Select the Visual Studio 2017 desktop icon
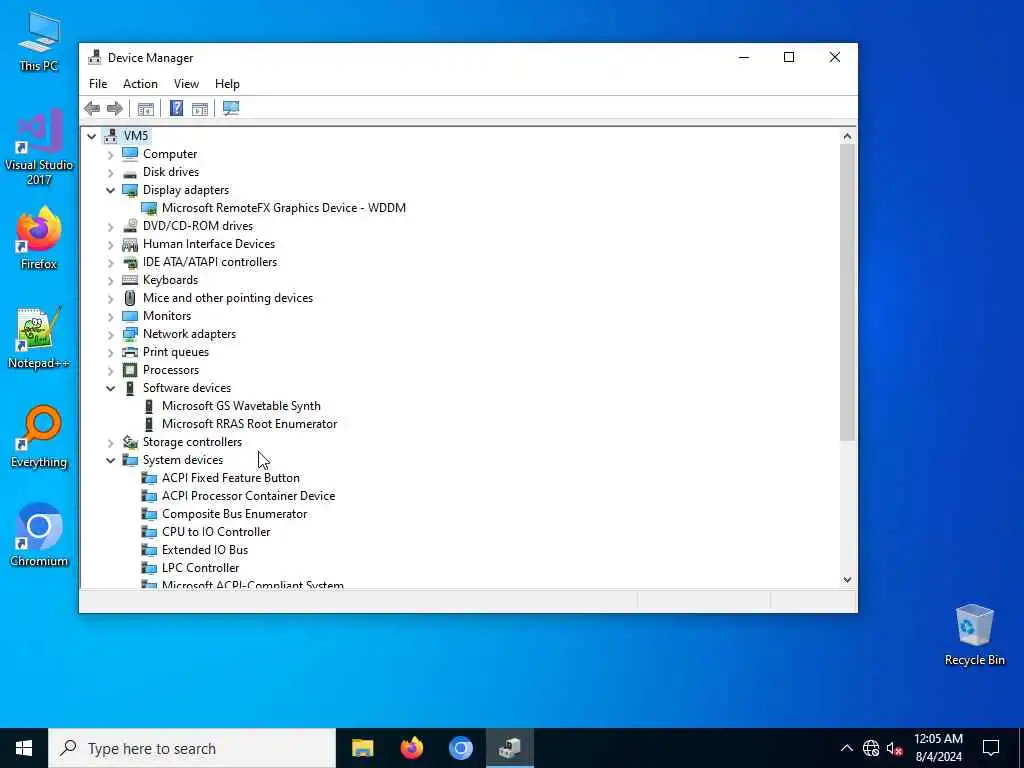The image size is (1024, 768). (x=39, y=147)
